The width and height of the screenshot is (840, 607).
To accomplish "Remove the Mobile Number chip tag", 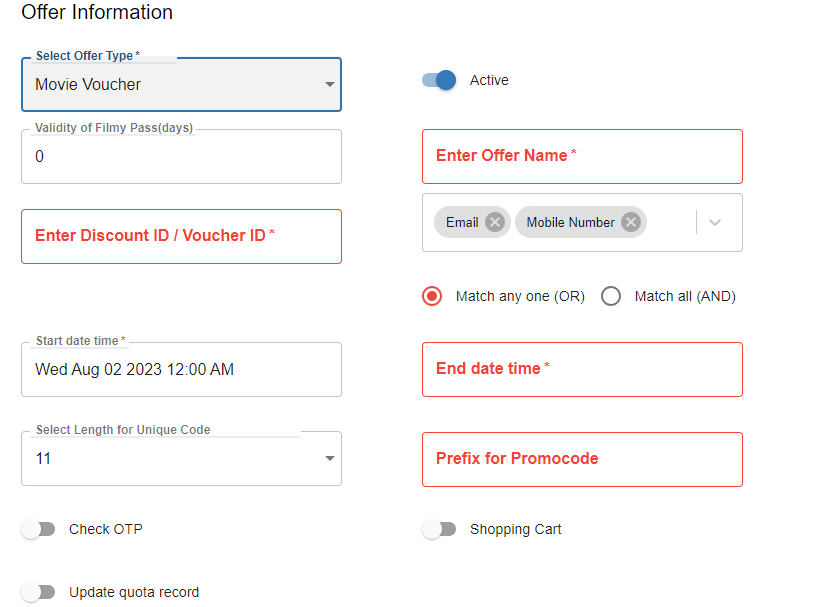I will click(x=630, y=222).
